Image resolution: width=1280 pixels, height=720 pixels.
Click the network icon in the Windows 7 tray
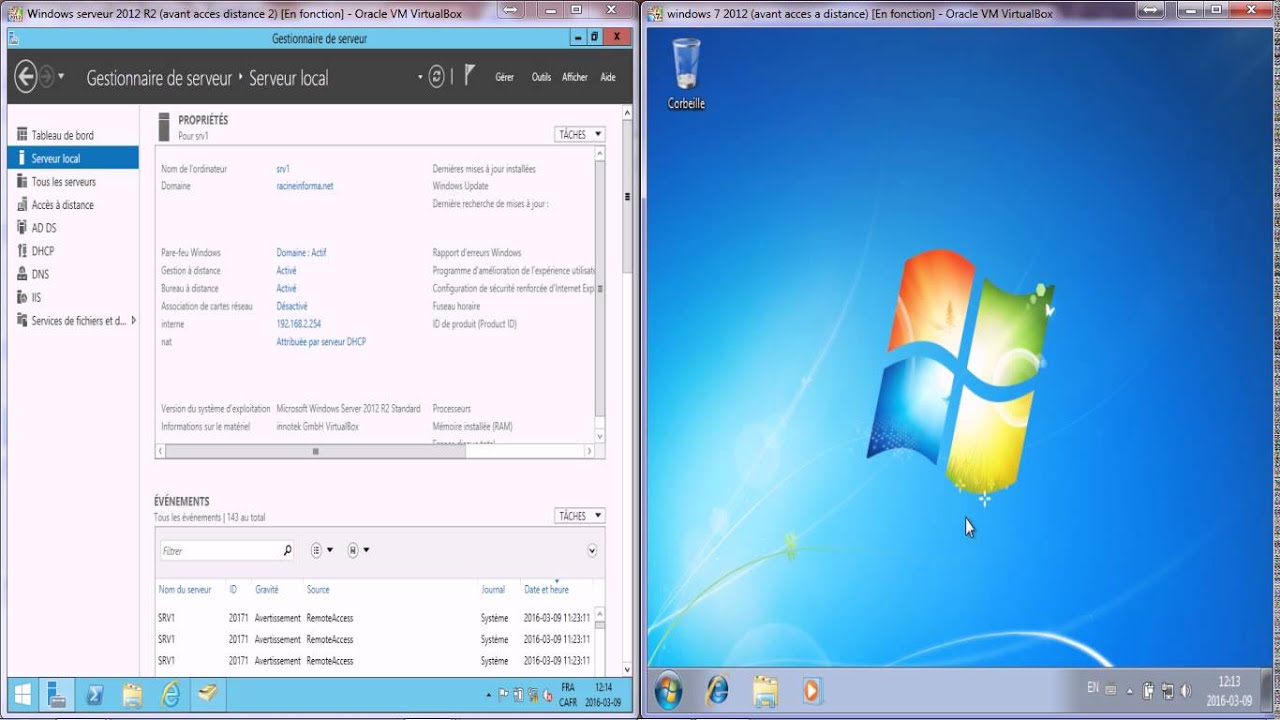tap(1167, 690)
